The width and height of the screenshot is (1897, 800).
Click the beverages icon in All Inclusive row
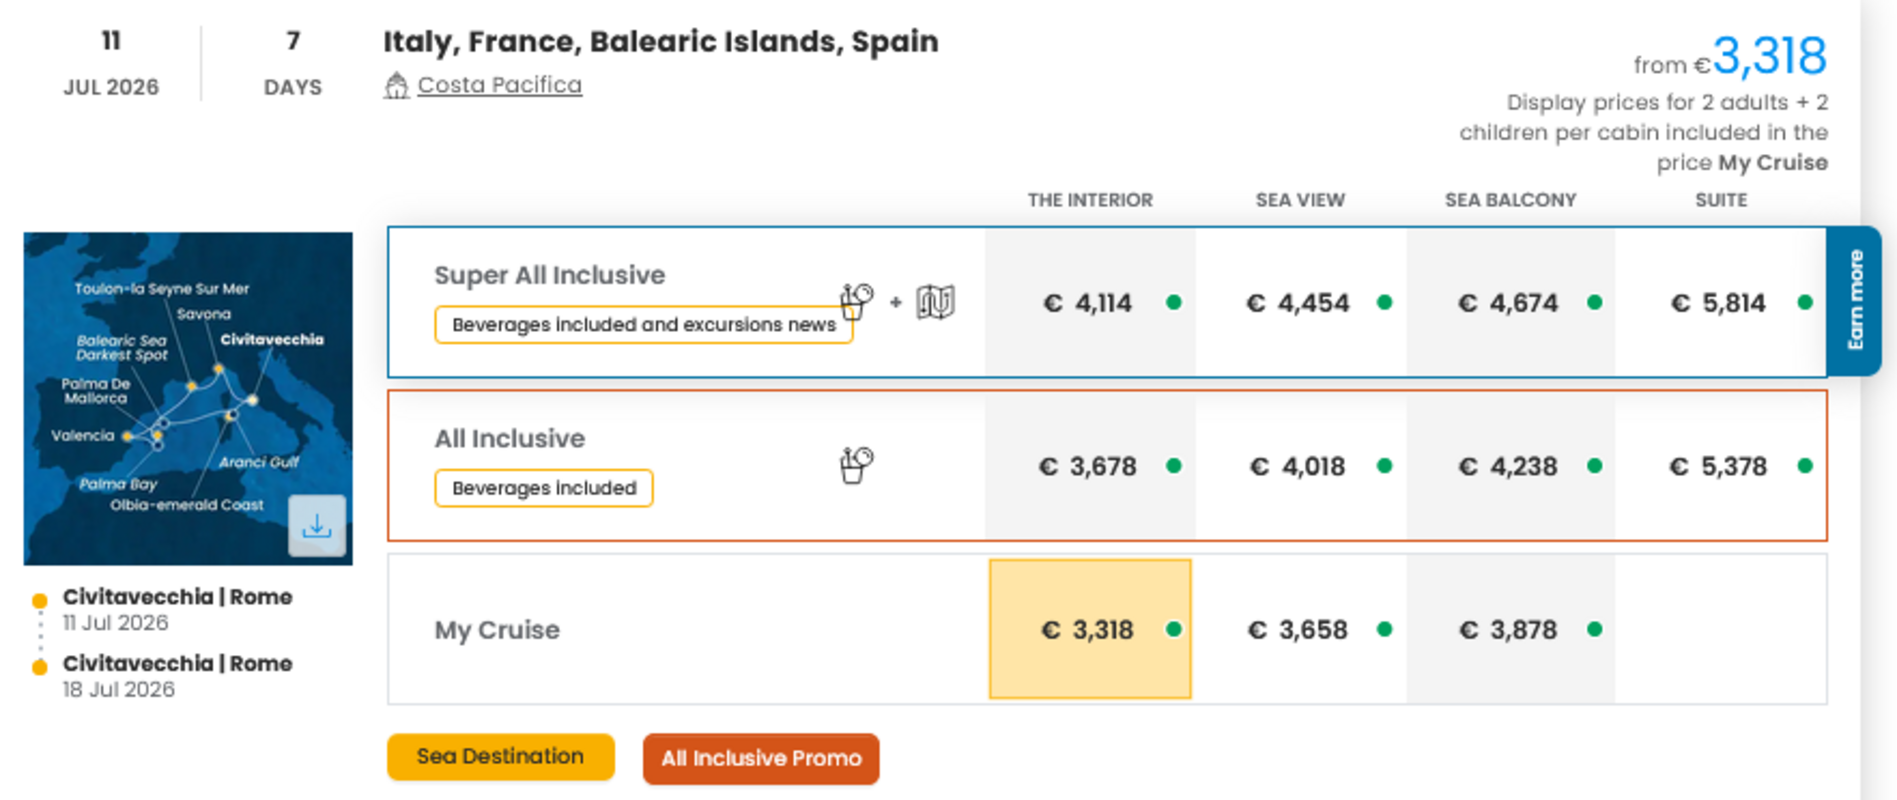pyautogui.click(x=856, y=465)
